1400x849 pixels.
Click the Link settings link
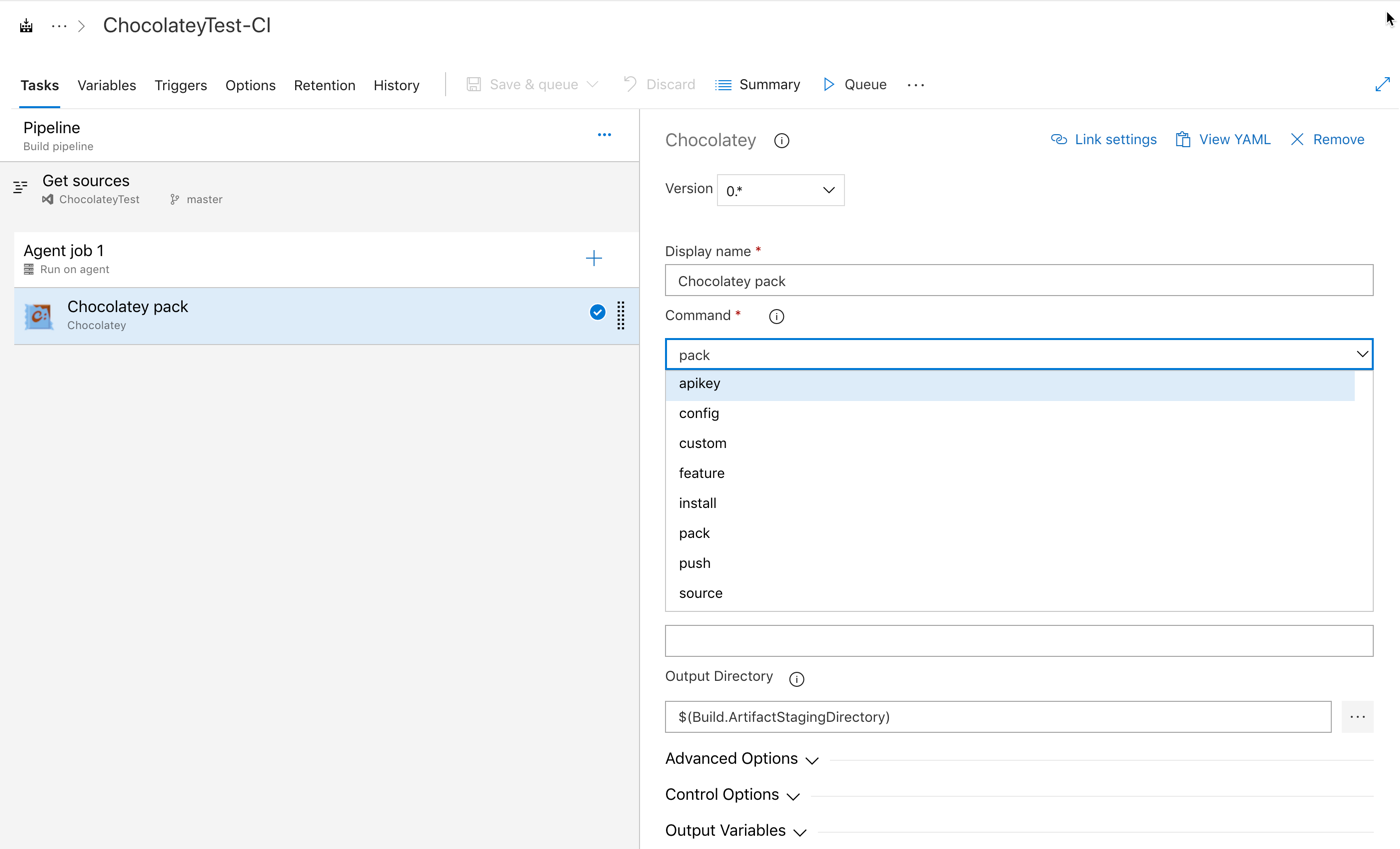1104,140
